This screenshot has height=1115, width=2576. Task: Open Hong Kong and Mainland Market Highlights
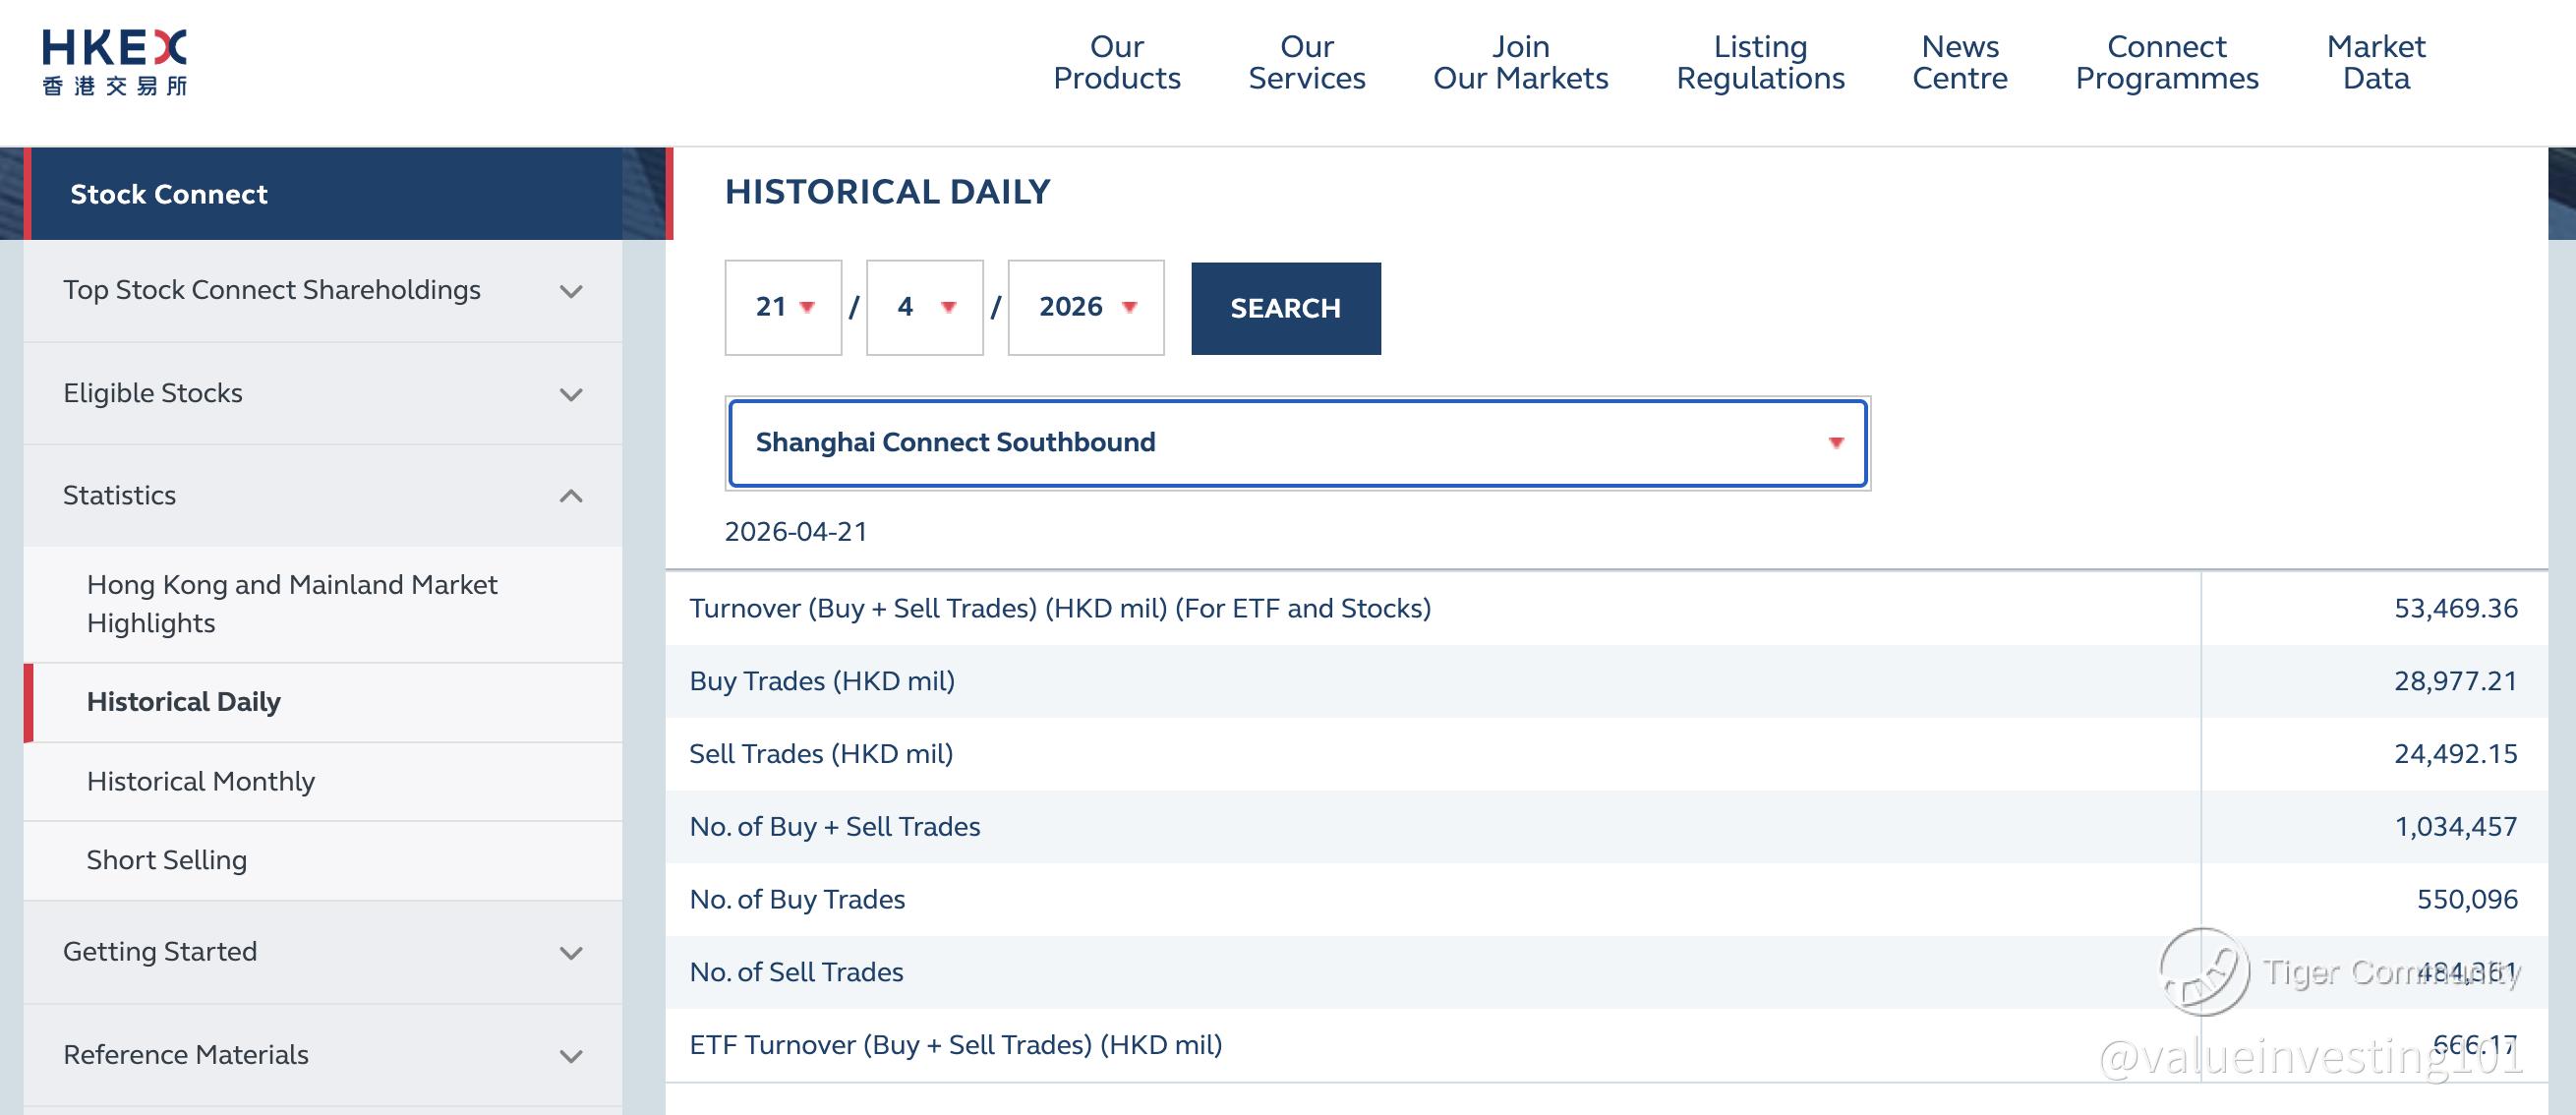(292, 603)
